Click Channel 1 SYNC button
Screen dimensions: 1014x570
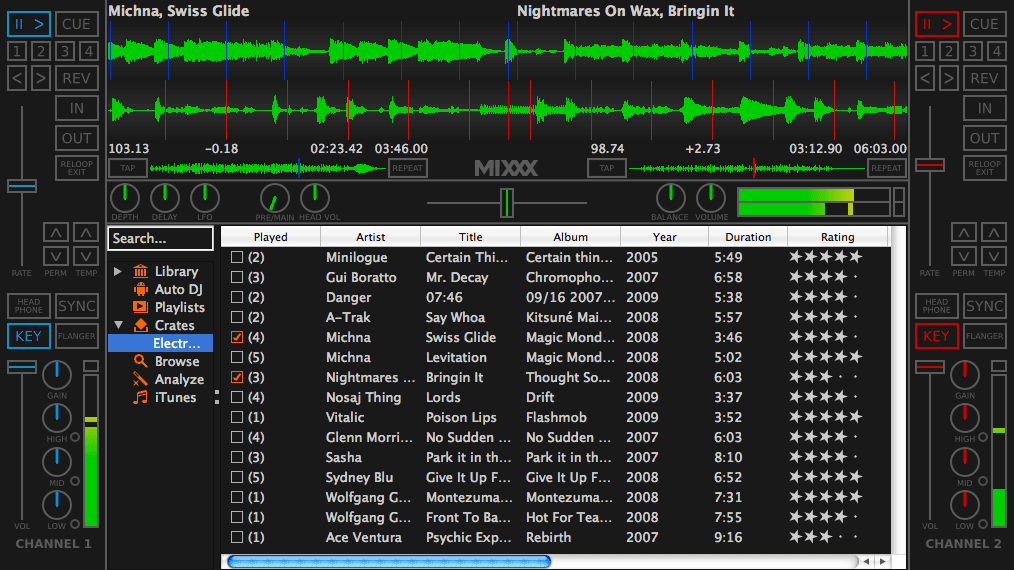point(76,306)
